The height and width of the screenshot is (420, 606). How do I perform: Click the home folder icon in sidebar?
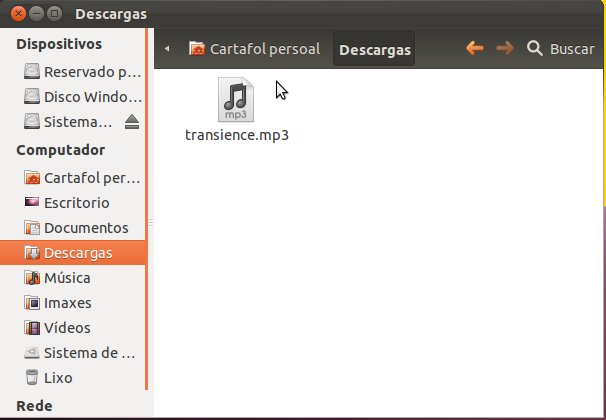tap(32, 178)
